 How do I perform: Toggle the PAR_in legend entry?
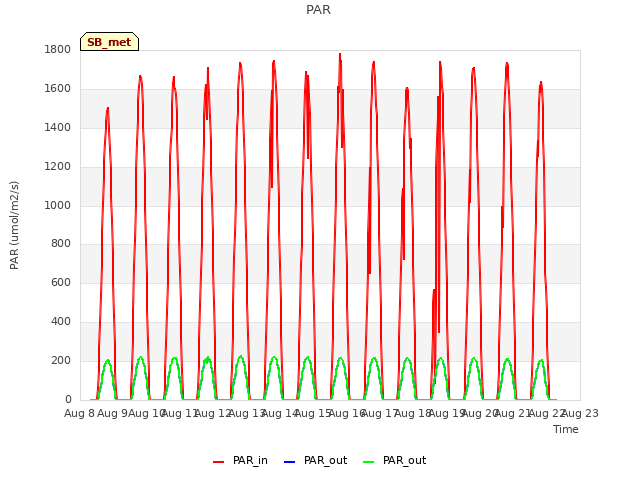tap(240, 460)
